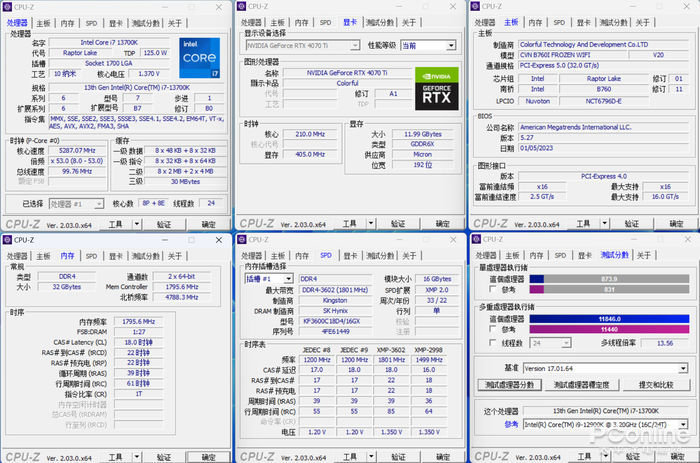Click the memory size value 11.99 GBytes
This screenshot has height=463, width=700.
click(423, 134)
